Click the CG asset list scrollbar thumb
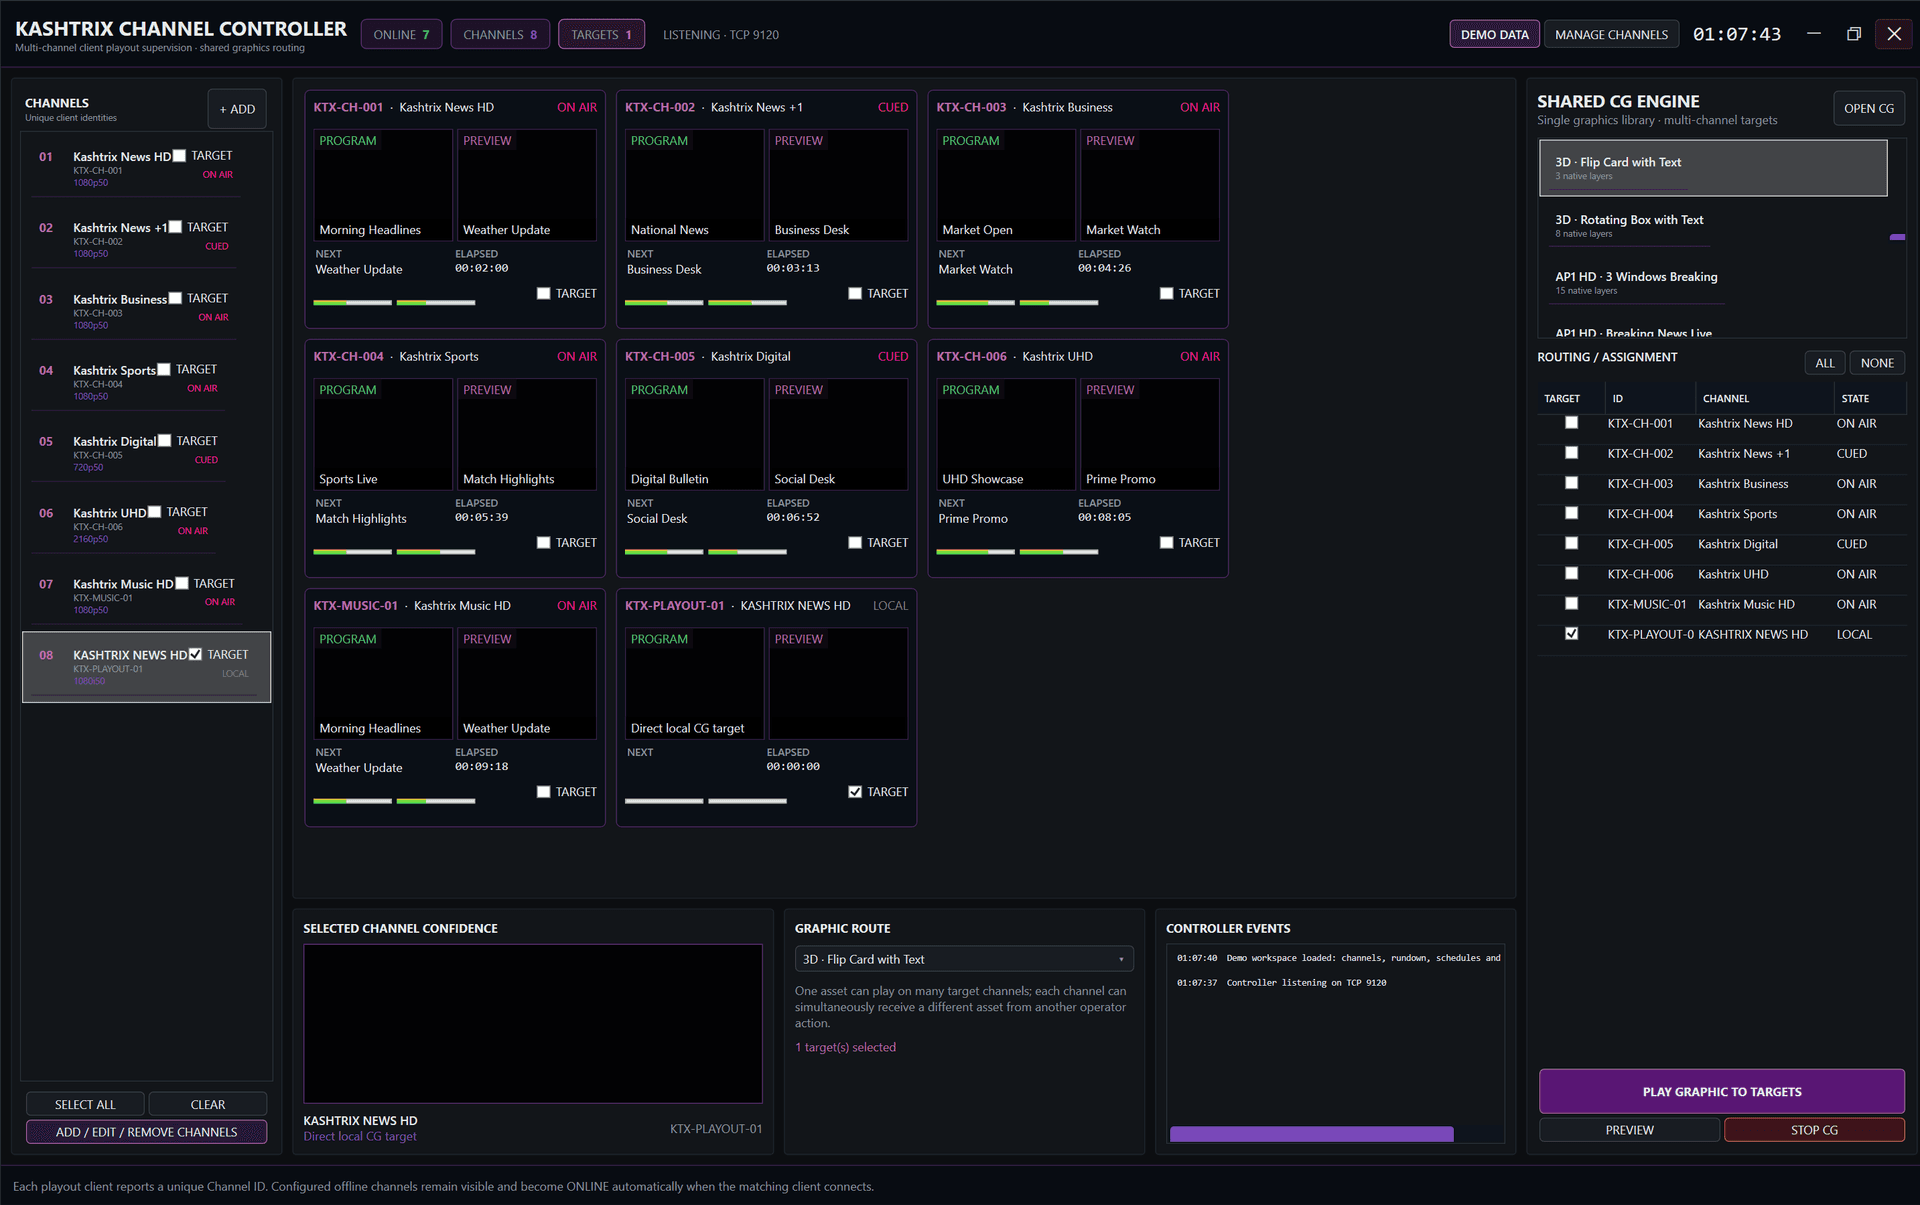 pyautogui.click(x=1897, y=237)
